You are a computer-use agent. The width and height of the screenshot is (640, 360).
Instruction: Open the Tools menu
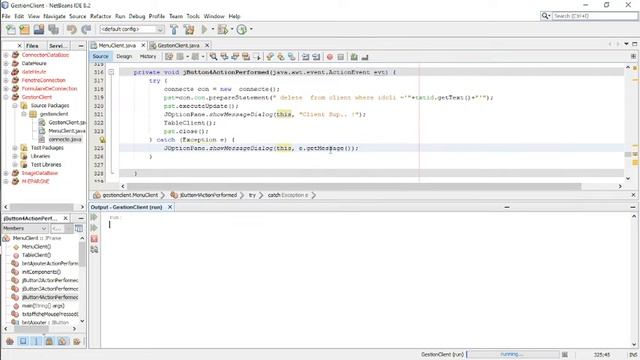point(193,16)
